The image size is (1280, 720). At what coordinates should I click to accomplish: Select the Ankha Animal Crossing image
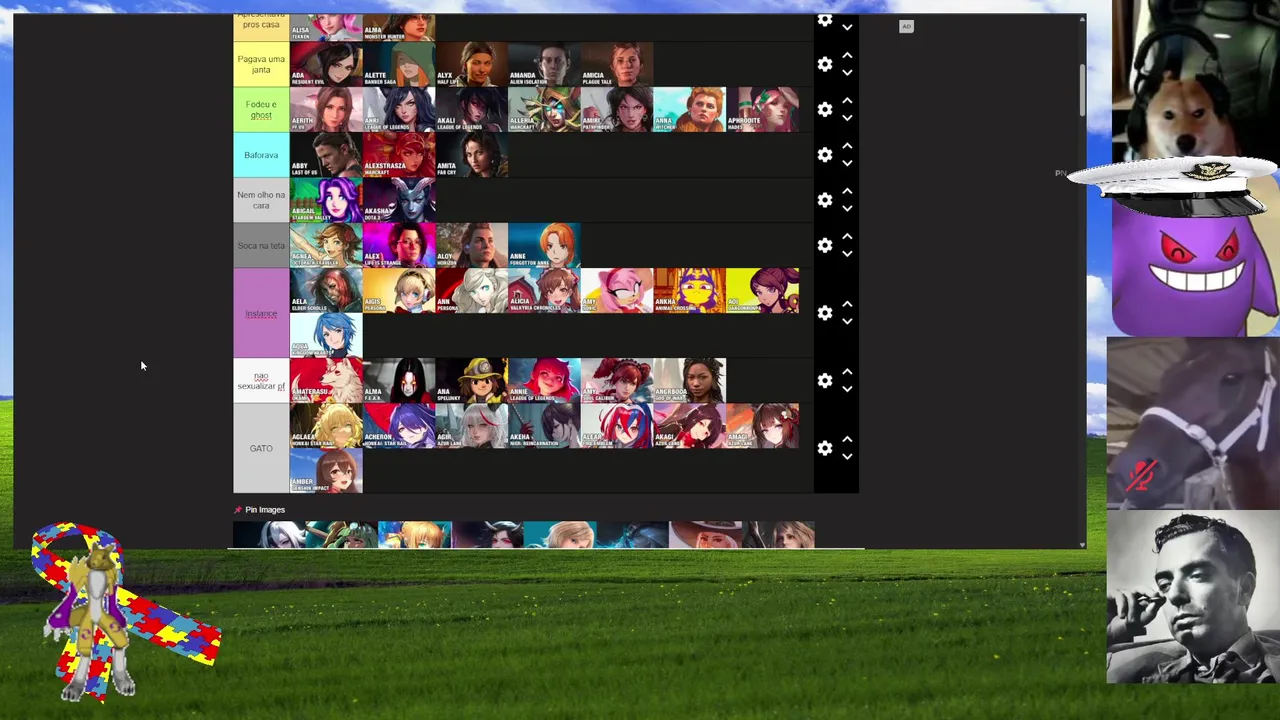pyautogui.click(x=690, y=290)
